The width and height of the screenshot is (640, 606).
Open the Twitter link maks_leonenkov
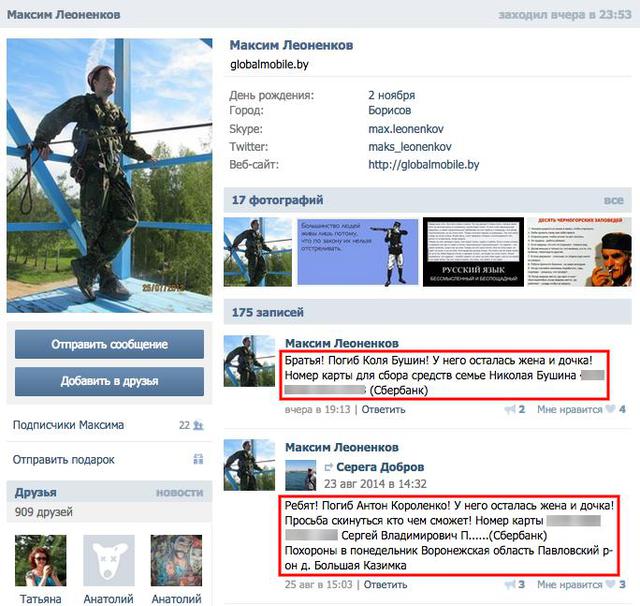point(410,147)
